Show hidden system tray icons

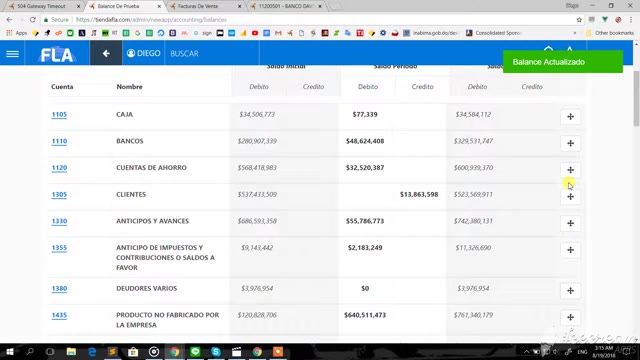[527, 352]
